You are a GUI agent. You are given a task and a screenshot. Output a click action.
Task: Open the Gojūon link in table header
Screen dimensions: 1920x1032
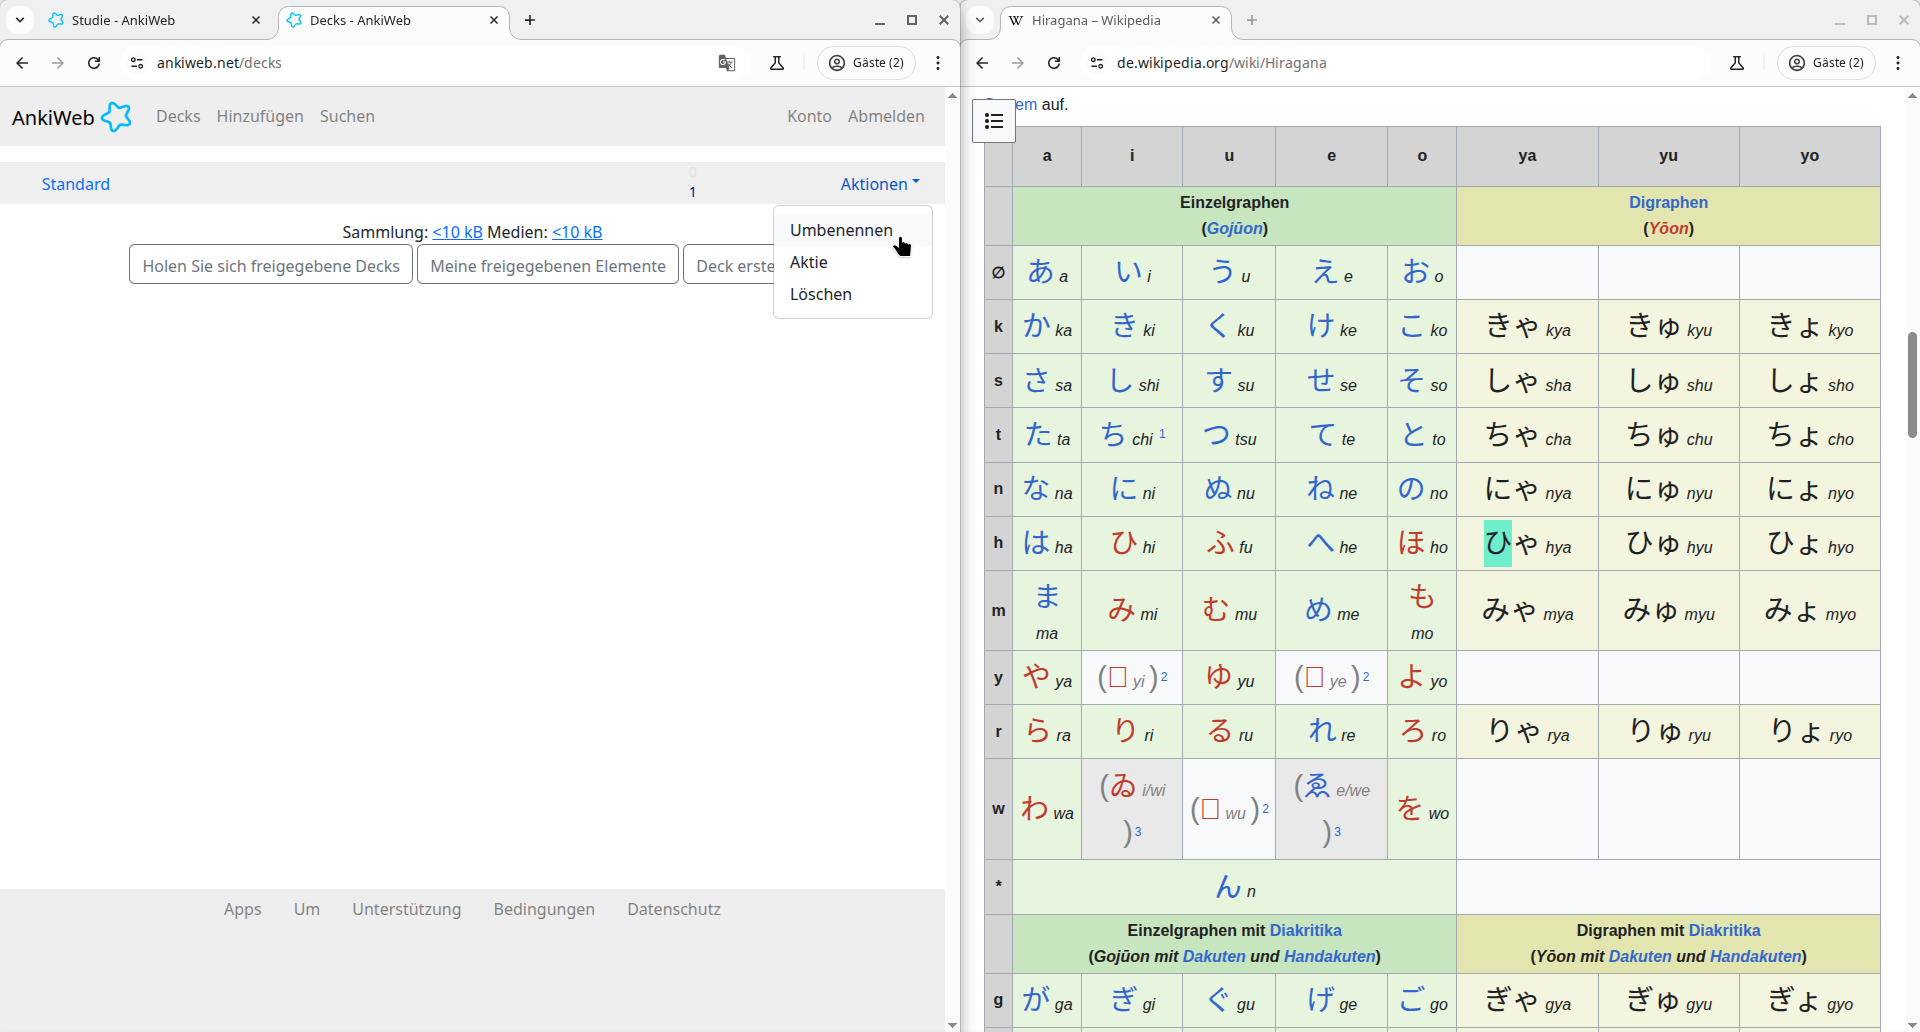point(1235,228)
